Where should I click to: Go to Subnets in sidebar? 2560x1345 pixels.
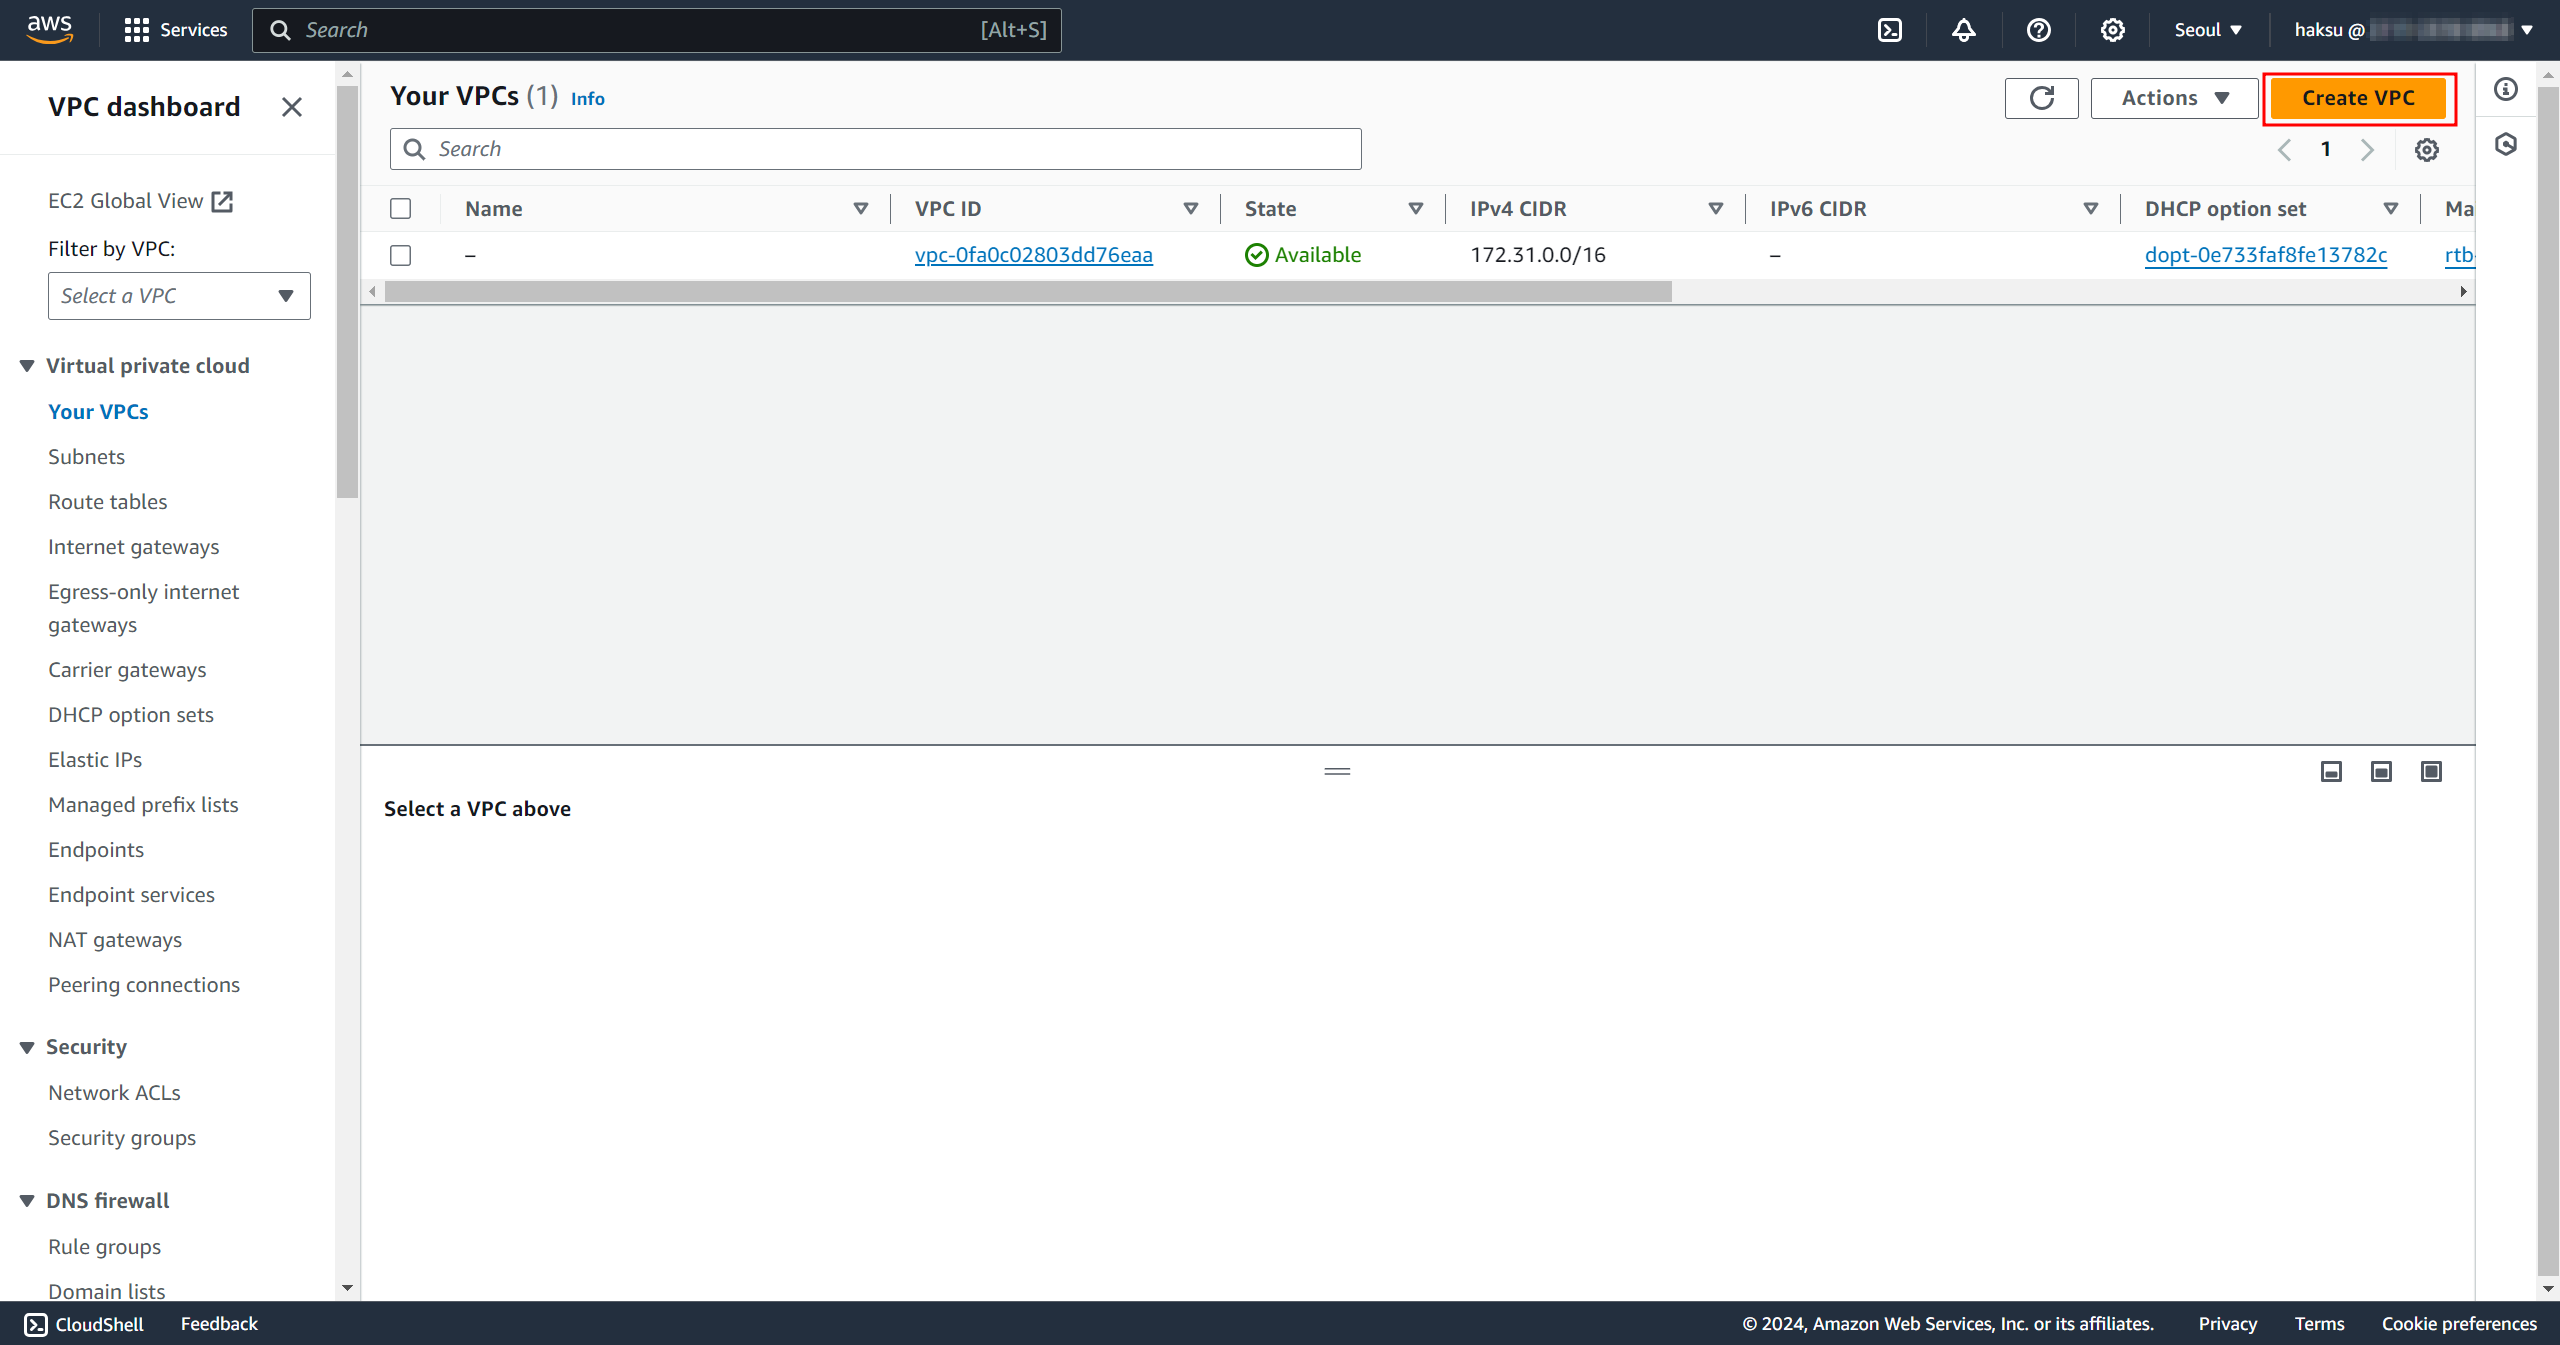pos(86,457)
